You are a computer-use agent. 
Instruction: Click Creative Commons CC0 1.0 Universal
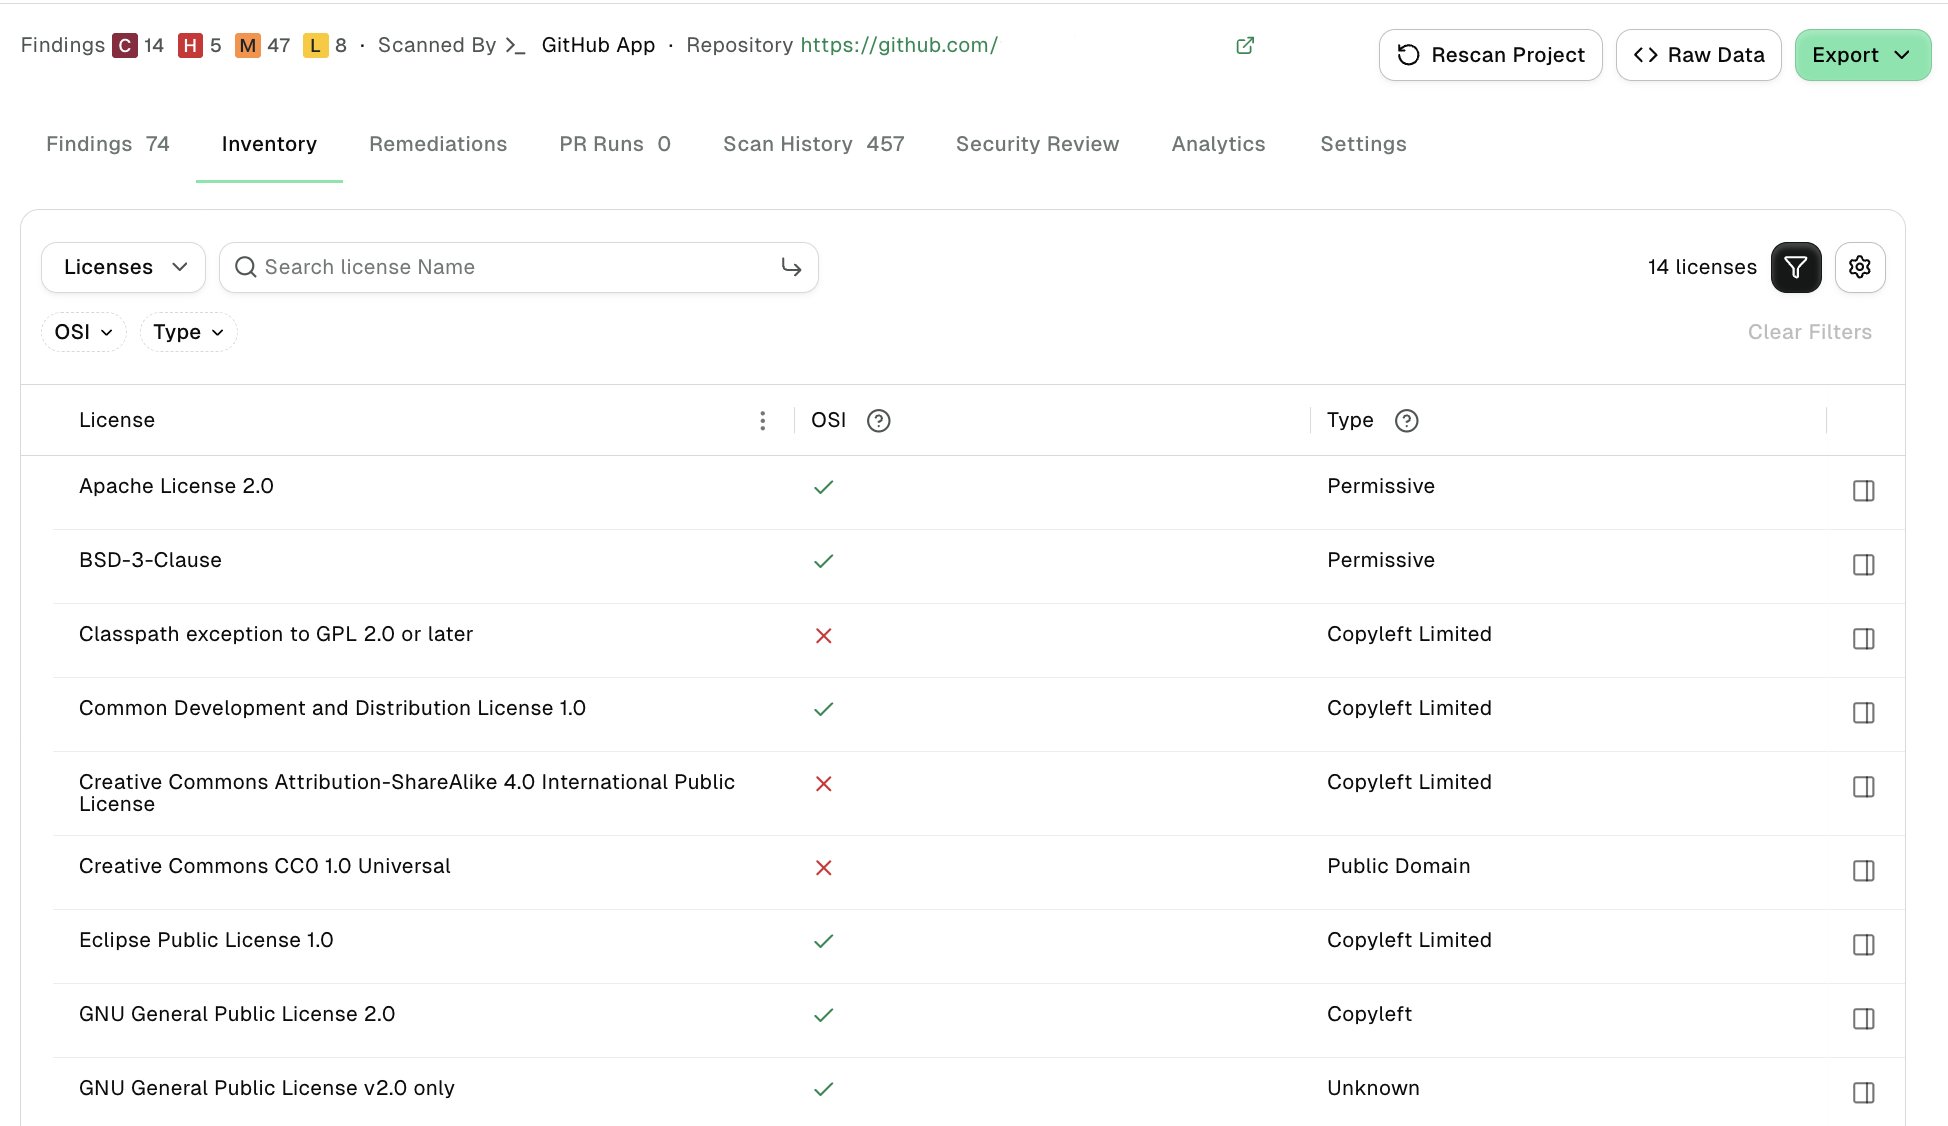point(265,866)
